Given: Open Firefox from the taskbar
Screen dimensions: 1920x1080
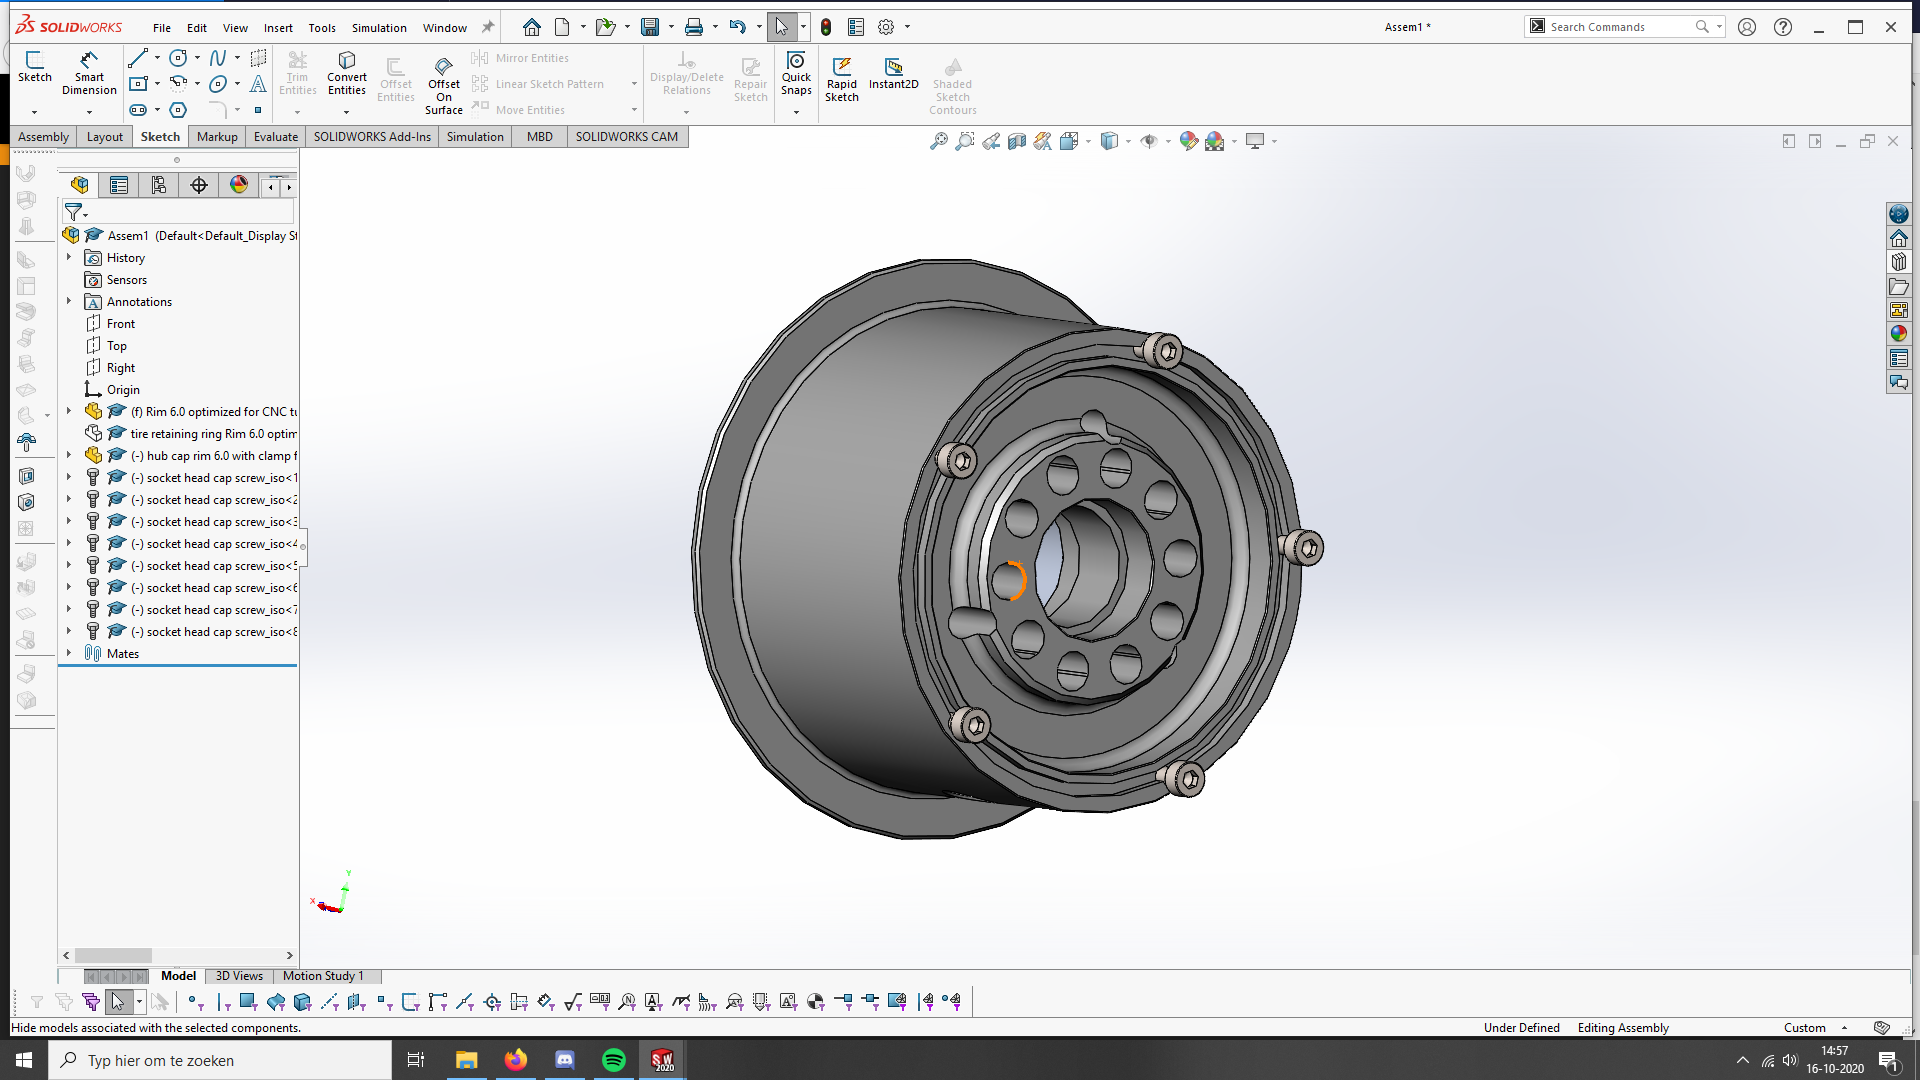Looking at the screenshot, I should tap(516, 1060).
